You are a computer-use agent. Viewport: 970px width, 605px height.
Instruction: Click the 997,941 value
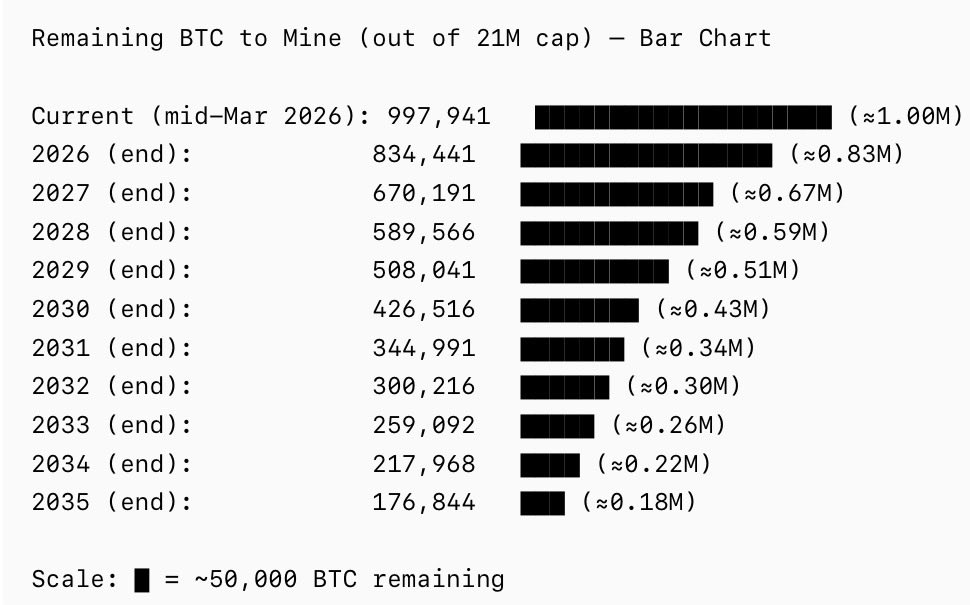(439, 116)
